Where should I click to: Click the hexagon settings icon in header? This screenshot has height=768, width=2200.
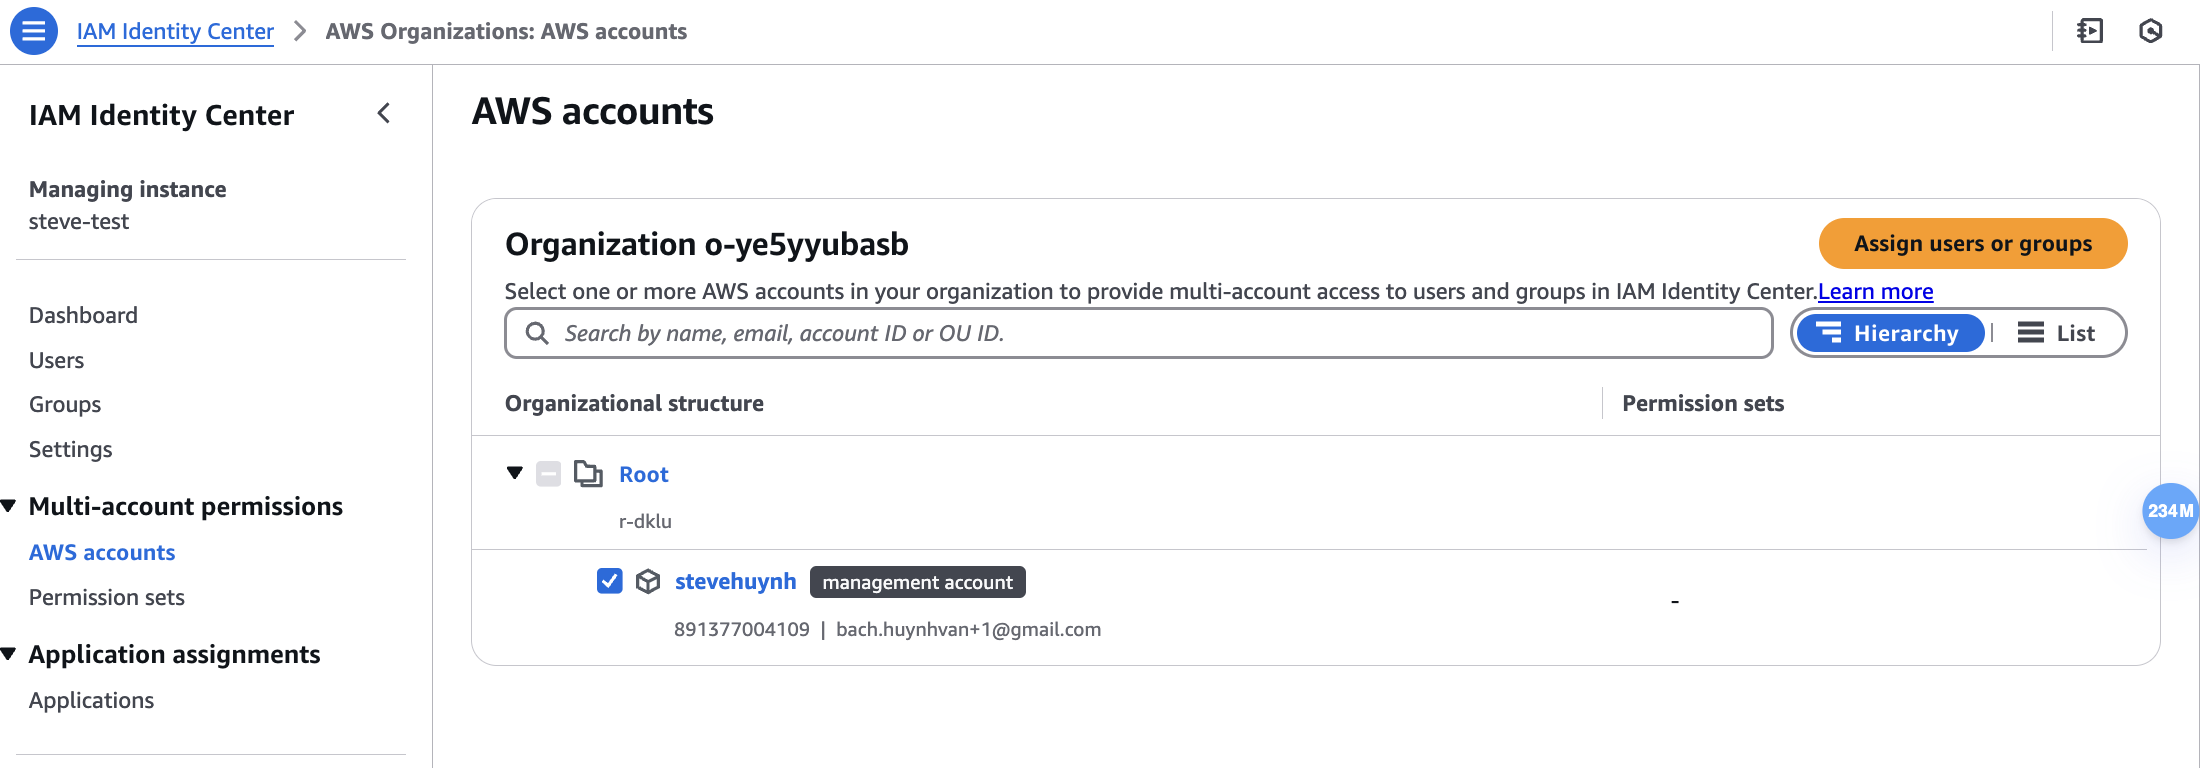pos(2151,31)
